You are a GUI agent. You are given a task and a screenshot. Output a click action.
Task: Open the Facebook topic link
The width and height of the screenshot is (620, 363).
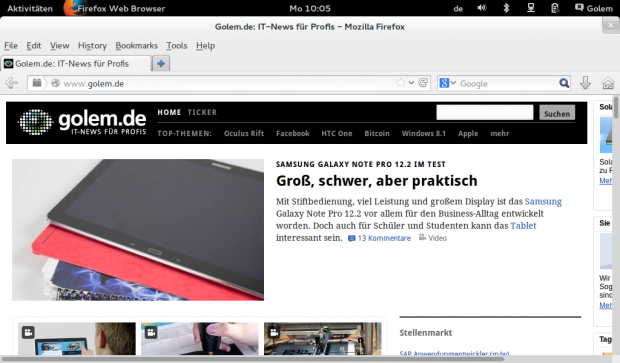(293, 133)
